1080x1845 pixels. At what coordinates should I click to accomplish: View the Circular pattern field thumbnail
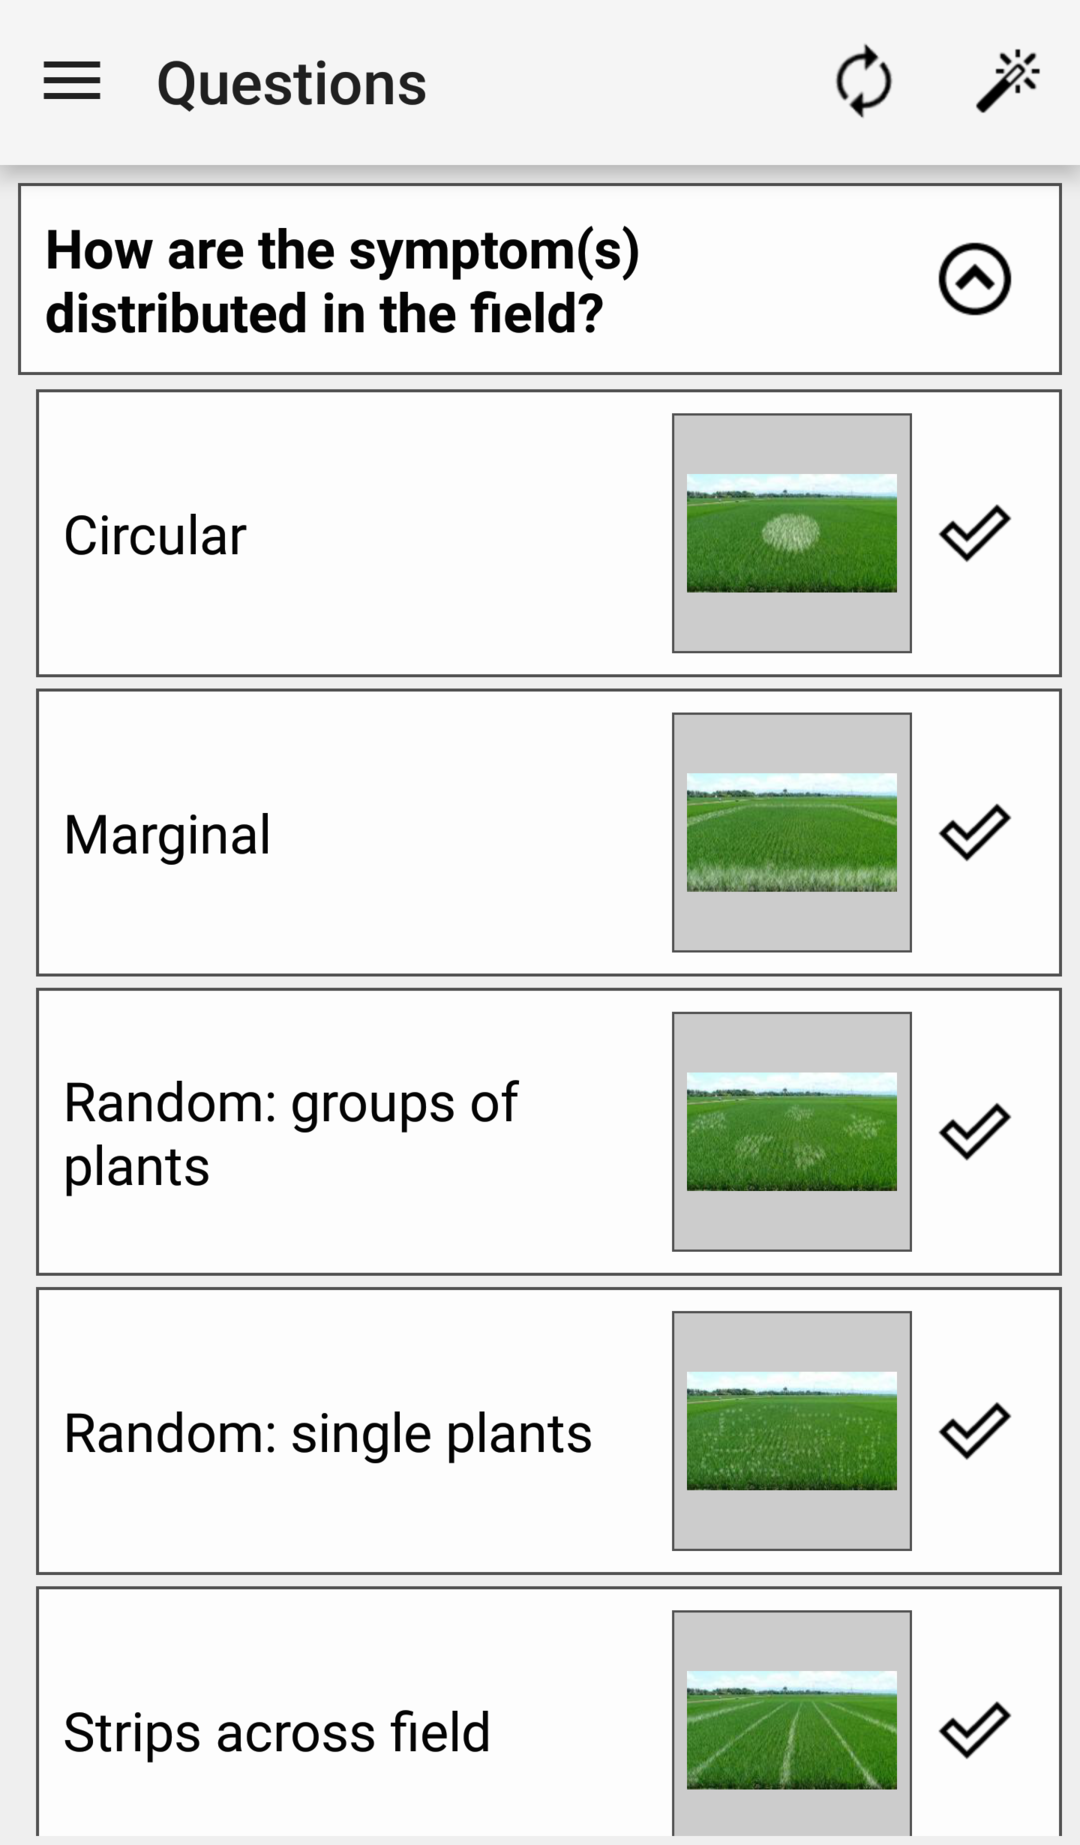pos(792,533)
